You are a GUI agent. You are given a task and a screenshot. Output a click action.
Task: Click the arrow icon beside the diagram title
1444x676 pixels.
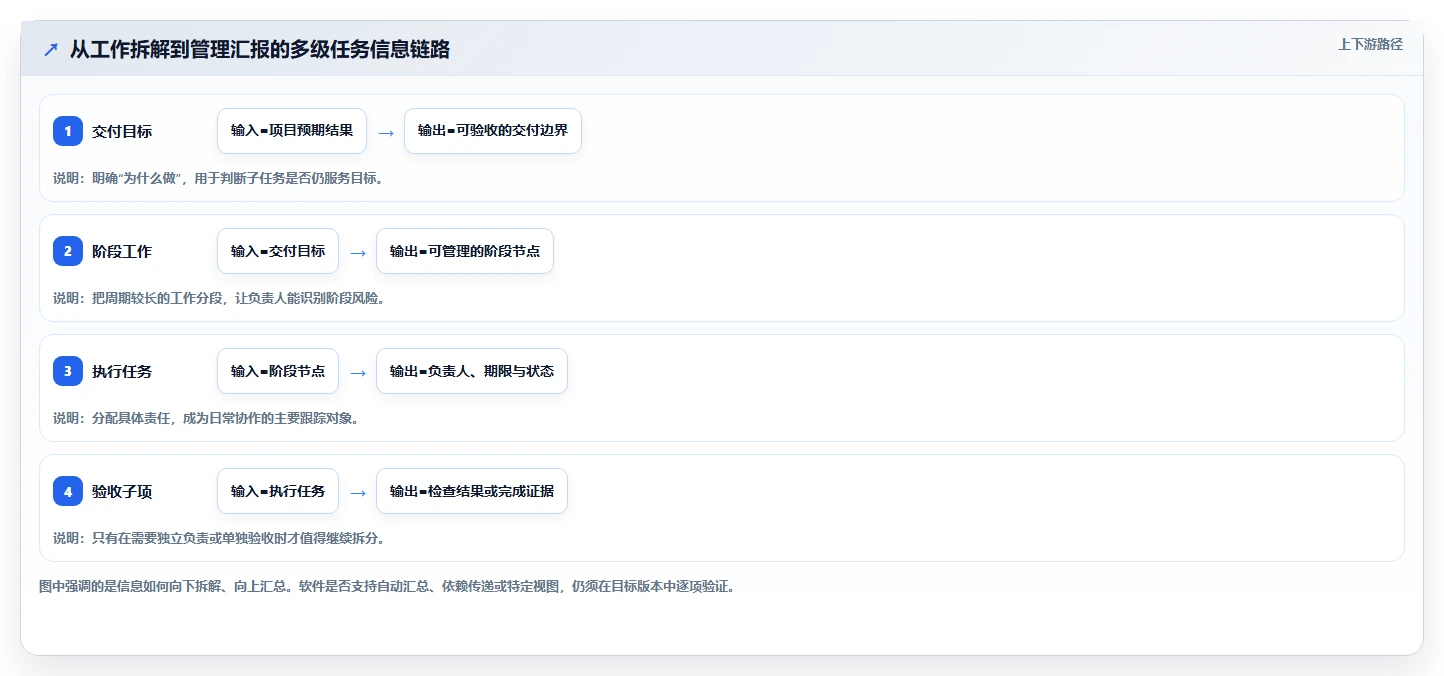point(50,49)
